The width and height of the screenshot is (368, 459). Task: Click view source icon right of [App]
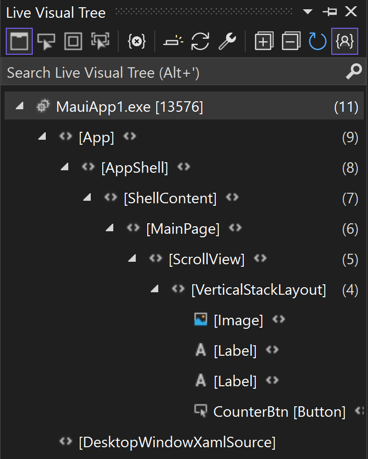130,136
